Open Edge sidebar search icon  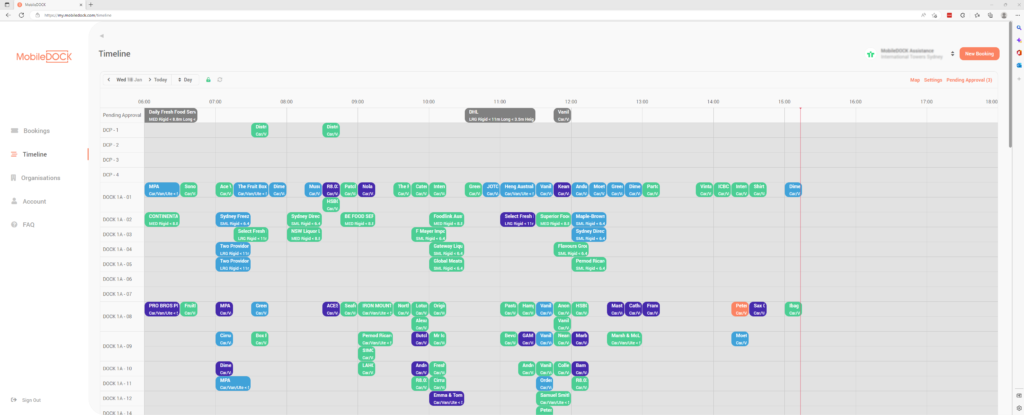click(1018, 27)
